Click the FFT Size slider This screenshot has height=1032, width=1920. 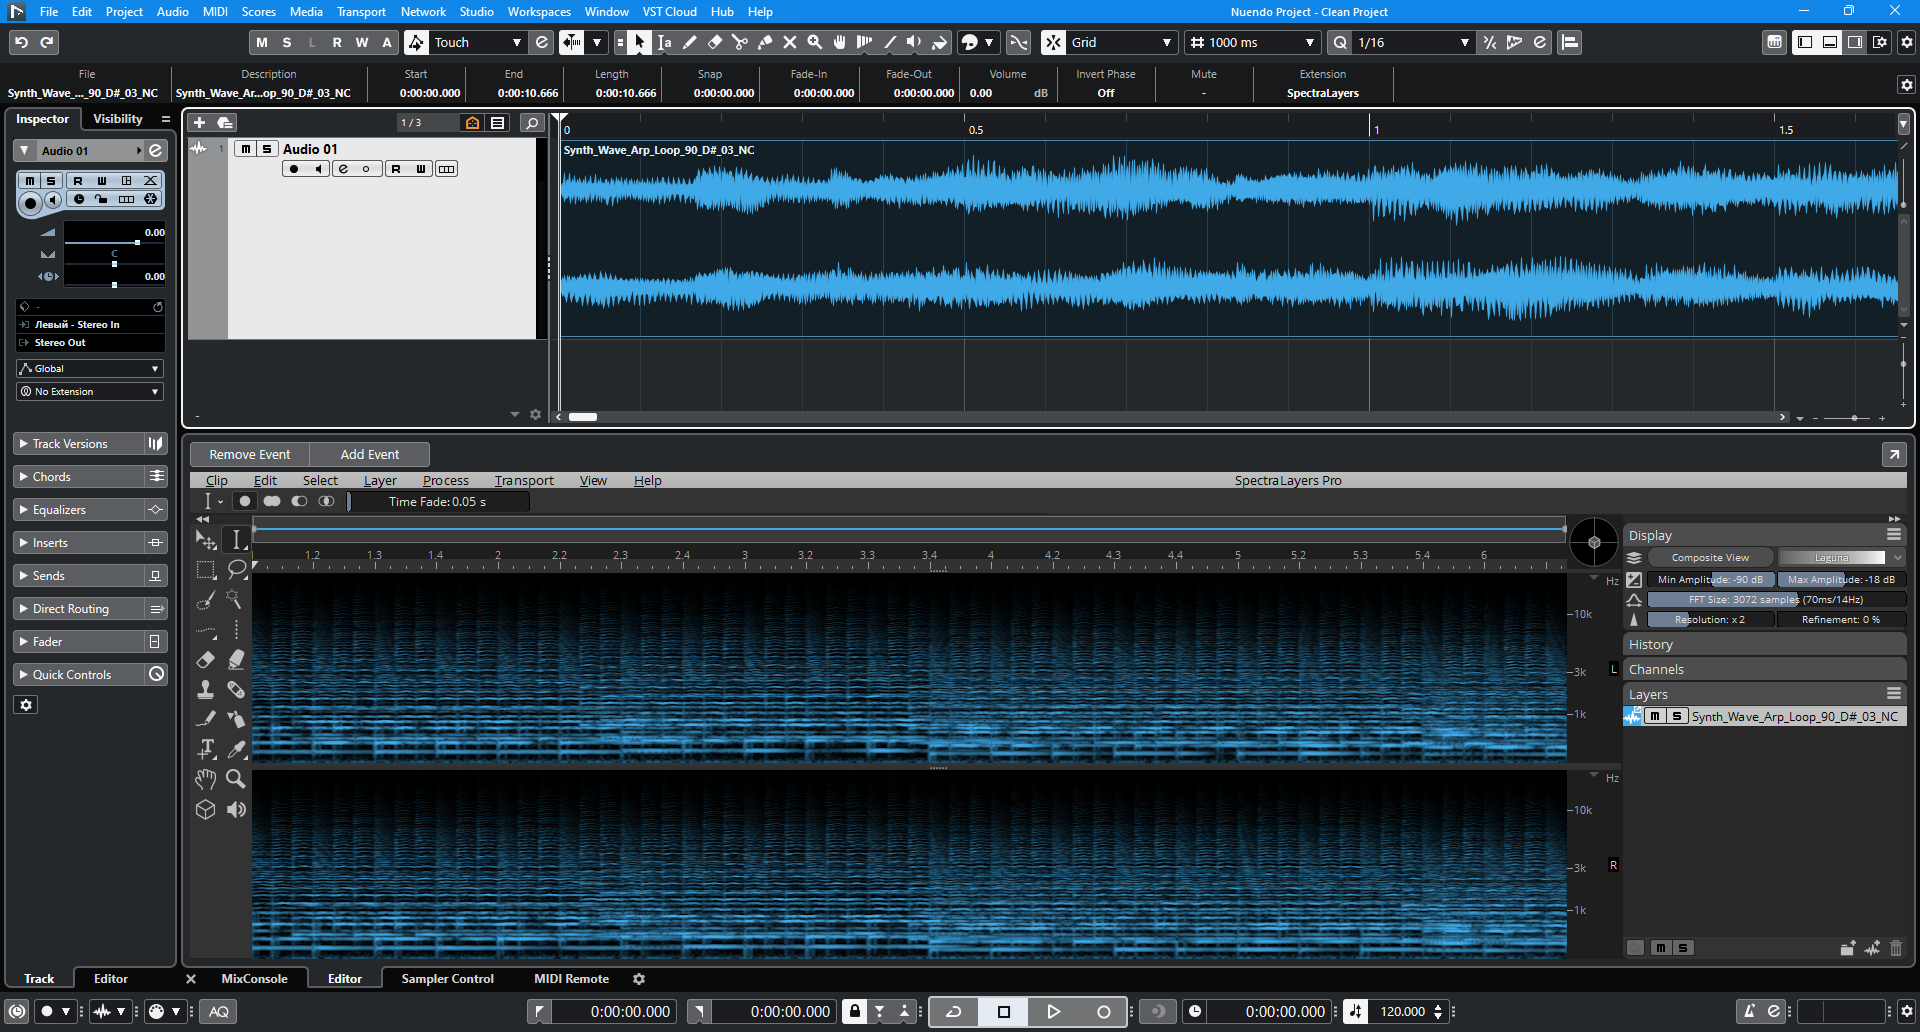point(1776,600)
